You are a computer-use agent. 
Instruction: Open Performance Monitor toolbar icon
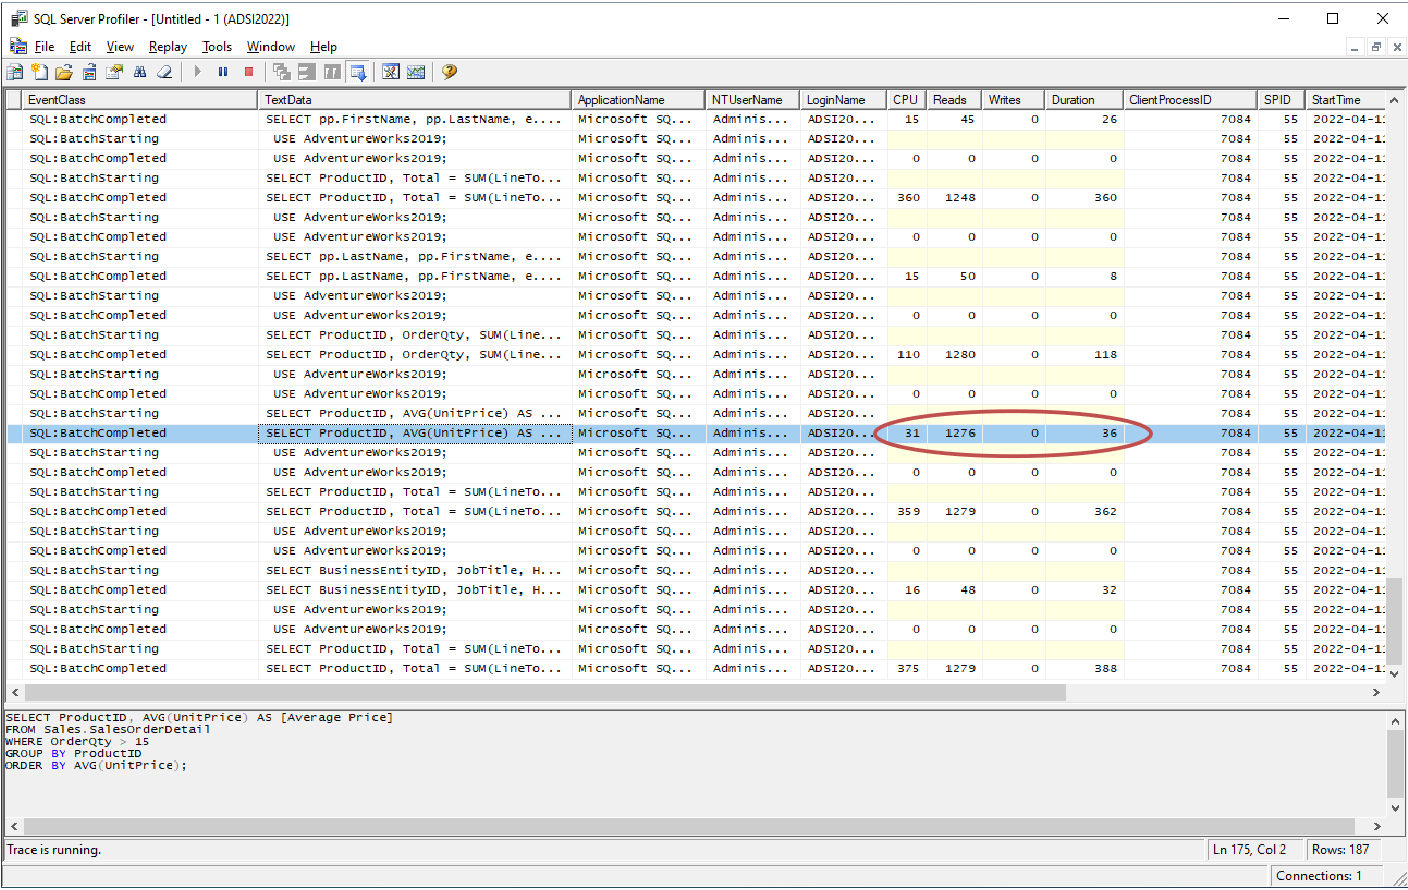pos(416,72)
